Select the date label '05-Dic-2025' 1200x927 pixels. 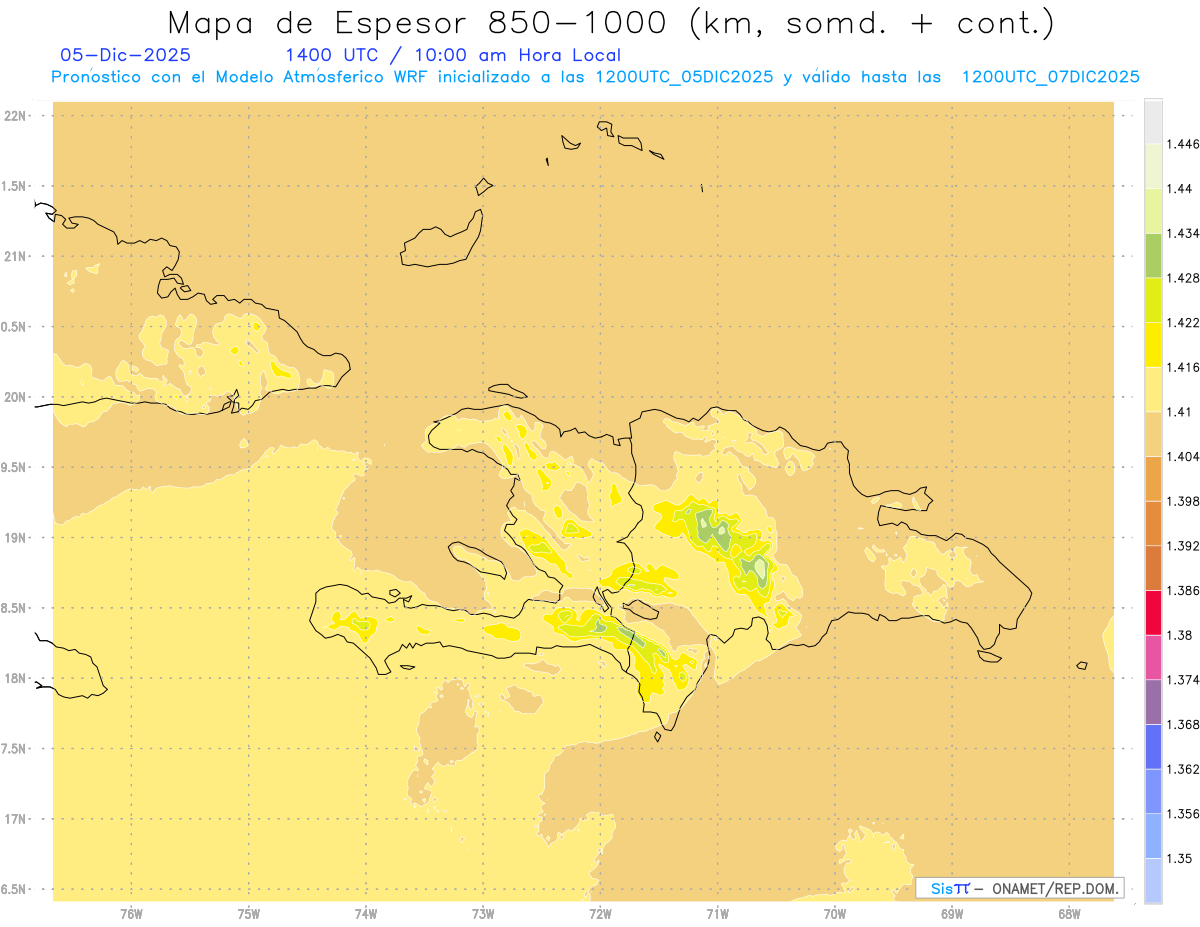[x=125, y=55]
